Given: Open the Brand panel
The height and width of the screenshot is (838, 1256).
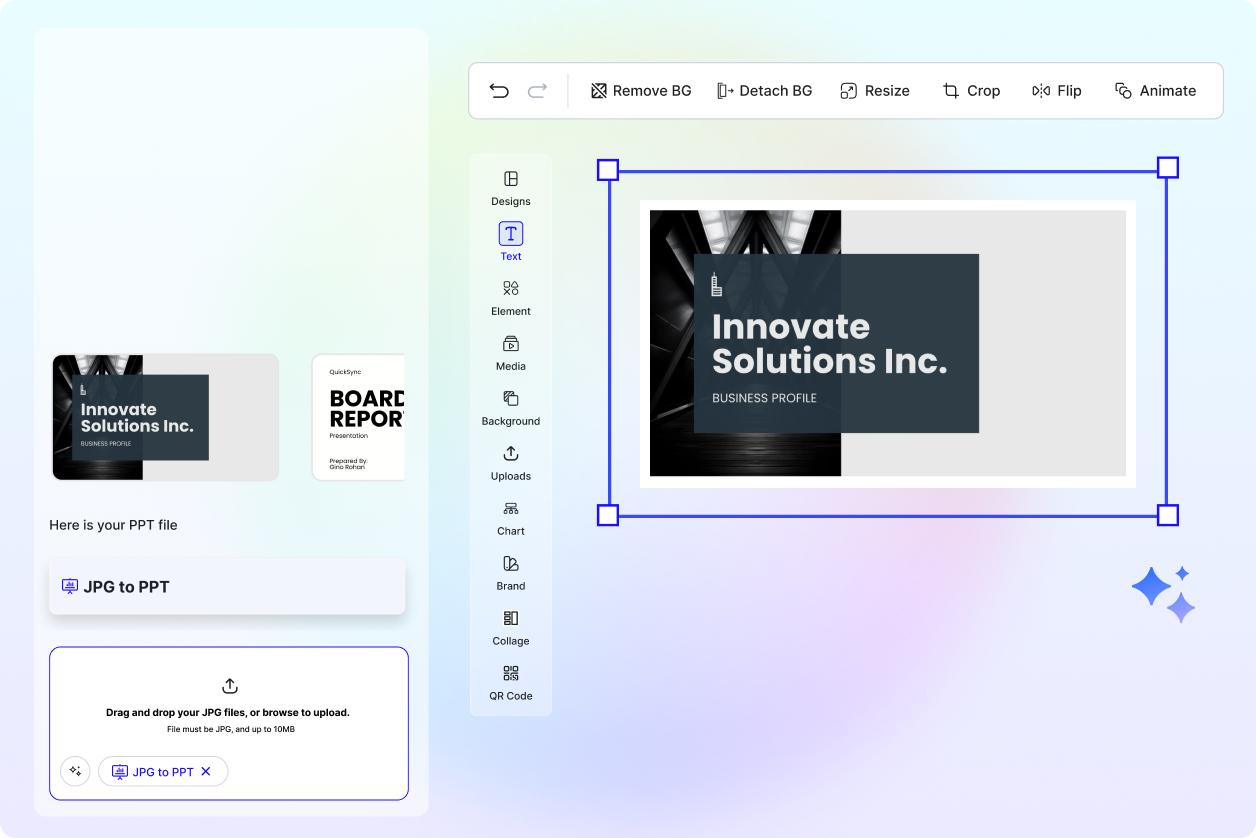Looking at the screenshot, I should pos(510,573).
